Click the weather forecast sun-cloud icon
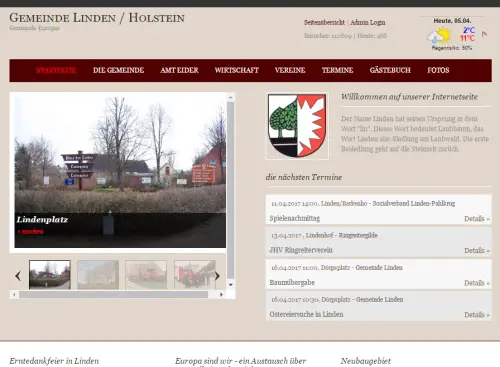Screen dimensions: 500x367 (439, 36)
